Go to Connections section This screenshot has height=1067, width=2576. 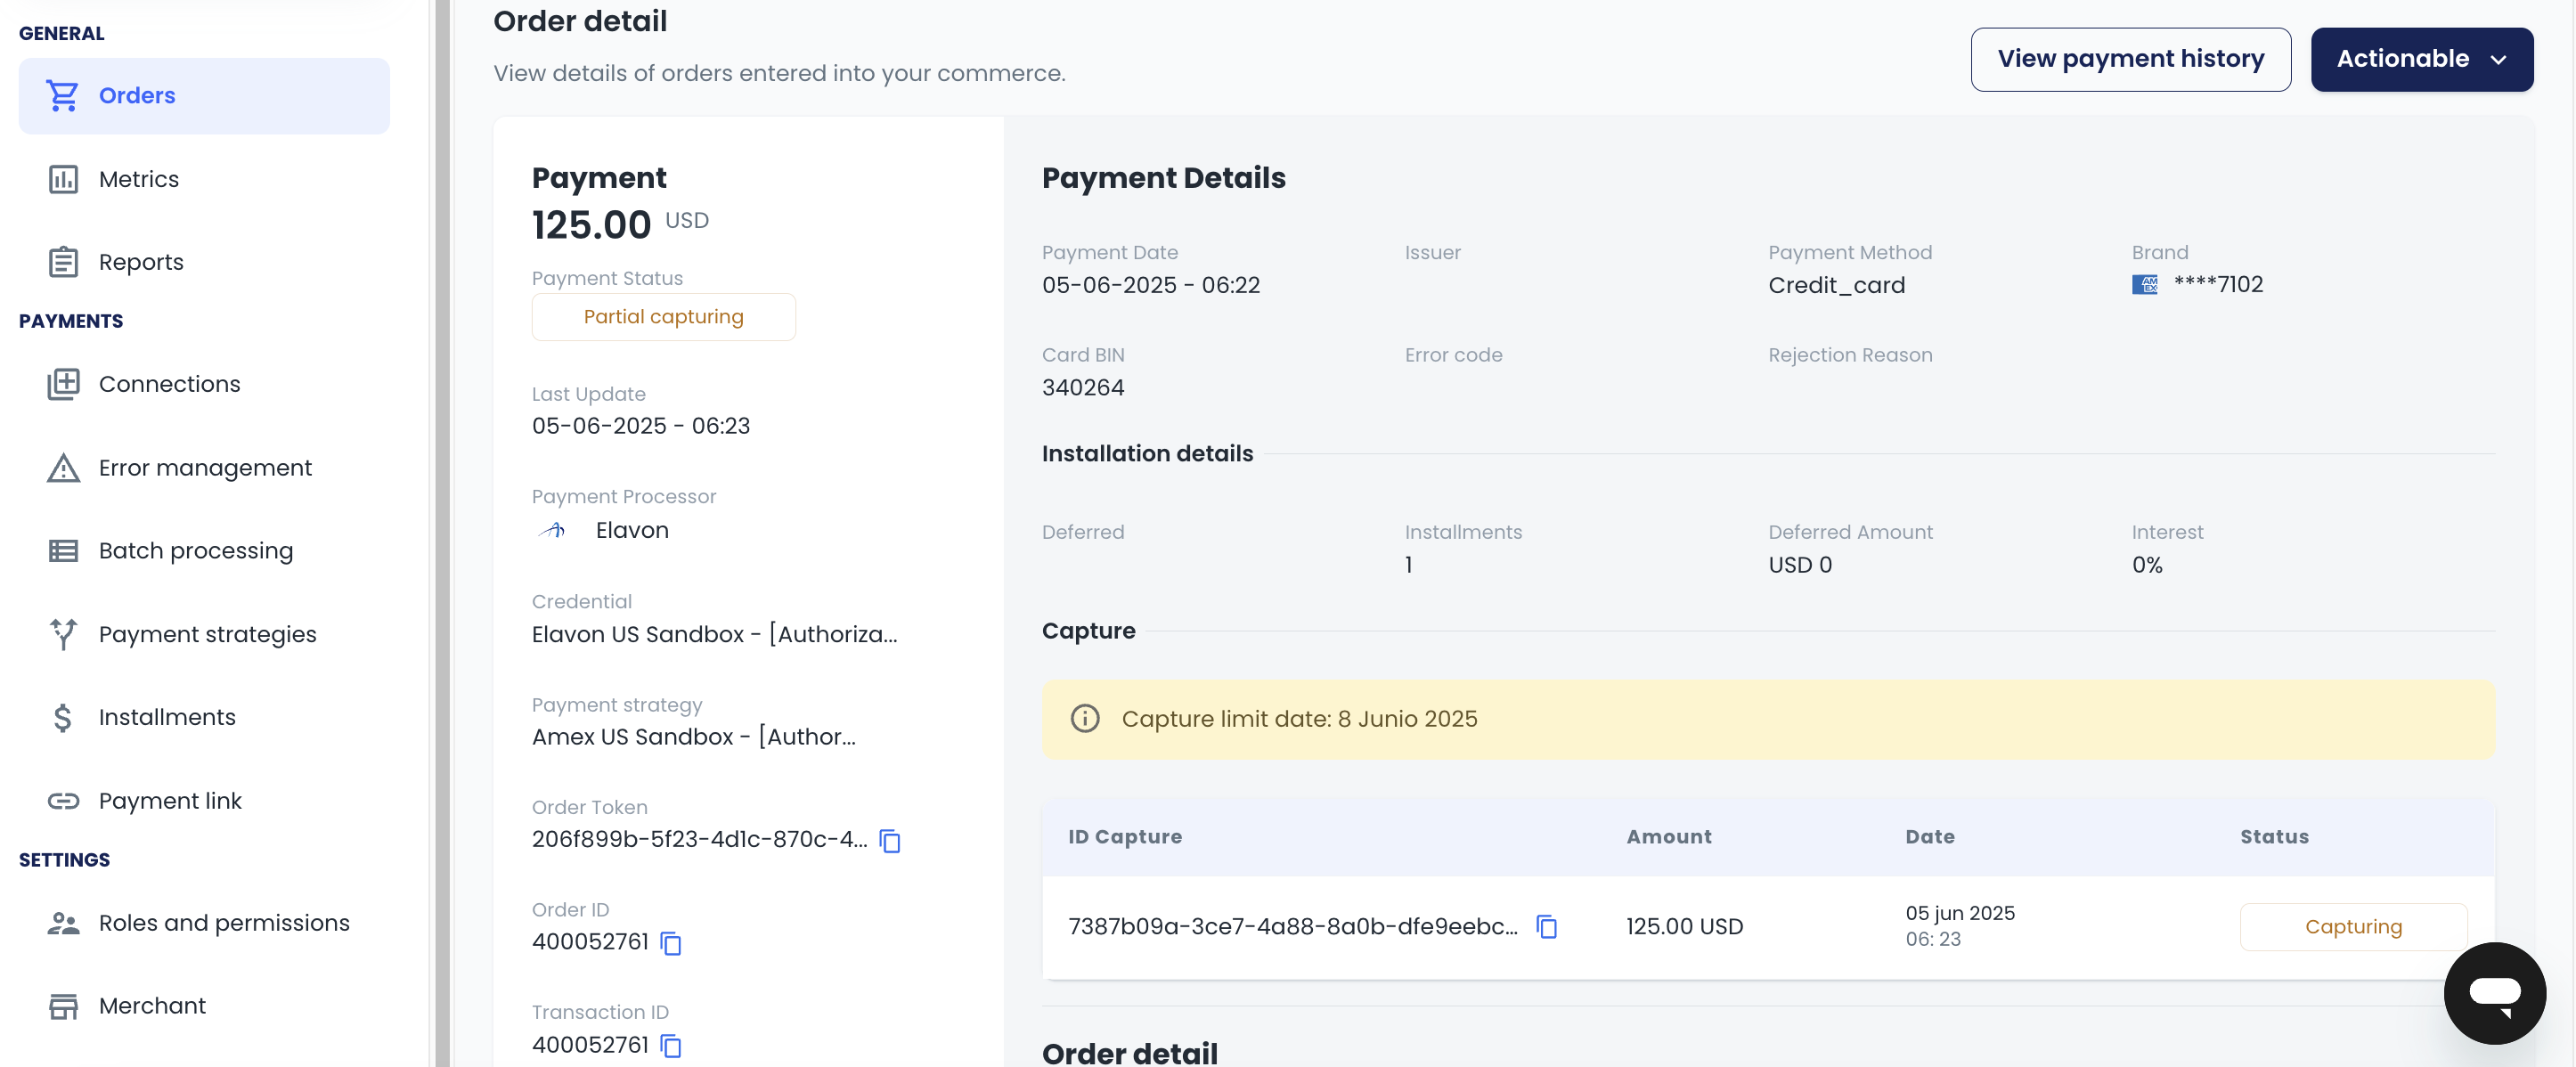coord(169,384)
